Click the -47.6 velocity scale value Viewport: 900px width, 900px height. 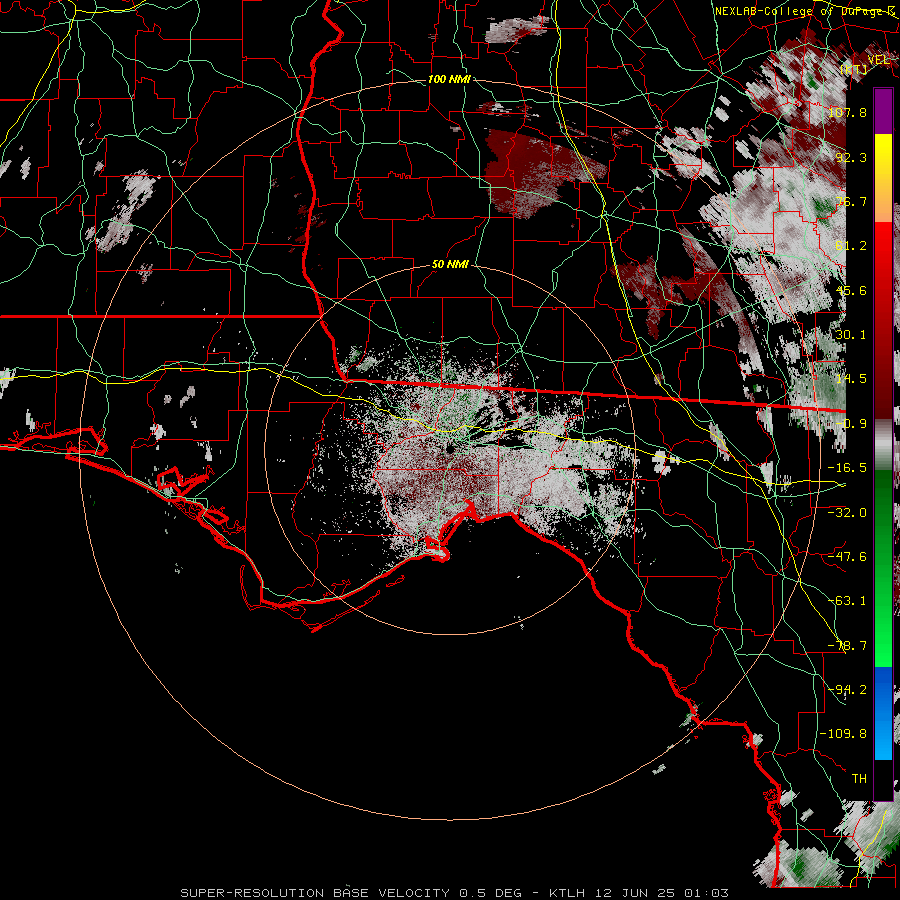(x=848, y=557)
